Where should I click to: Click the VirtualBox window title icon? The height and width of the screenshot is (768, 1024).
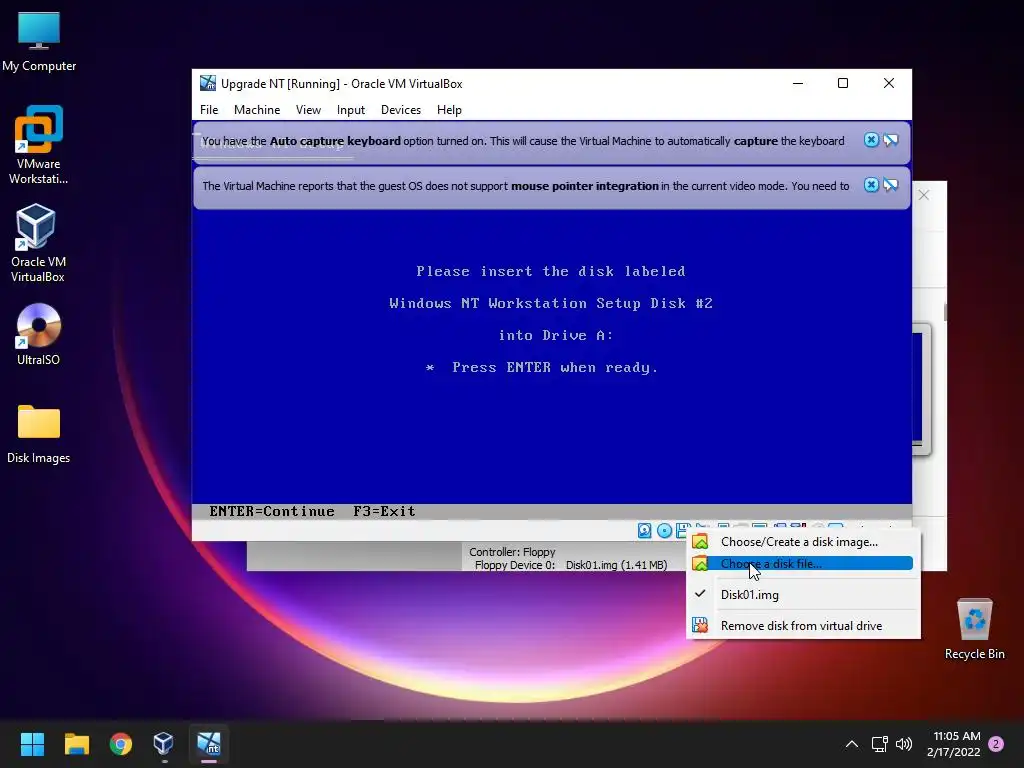coord(208,83)
